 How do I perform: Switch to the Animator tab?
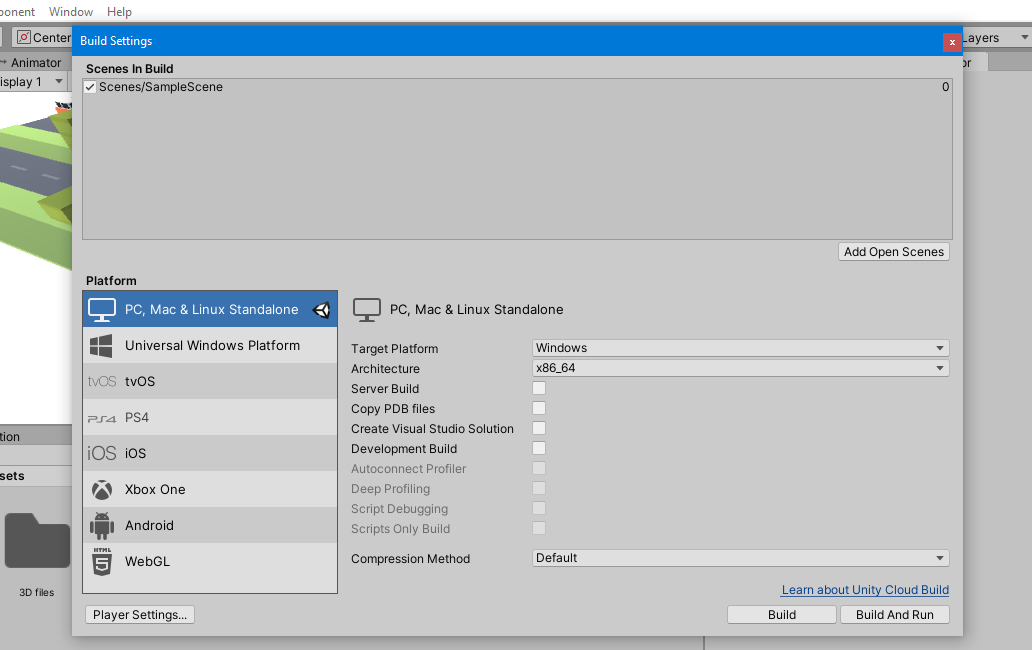tap(36, 62)
